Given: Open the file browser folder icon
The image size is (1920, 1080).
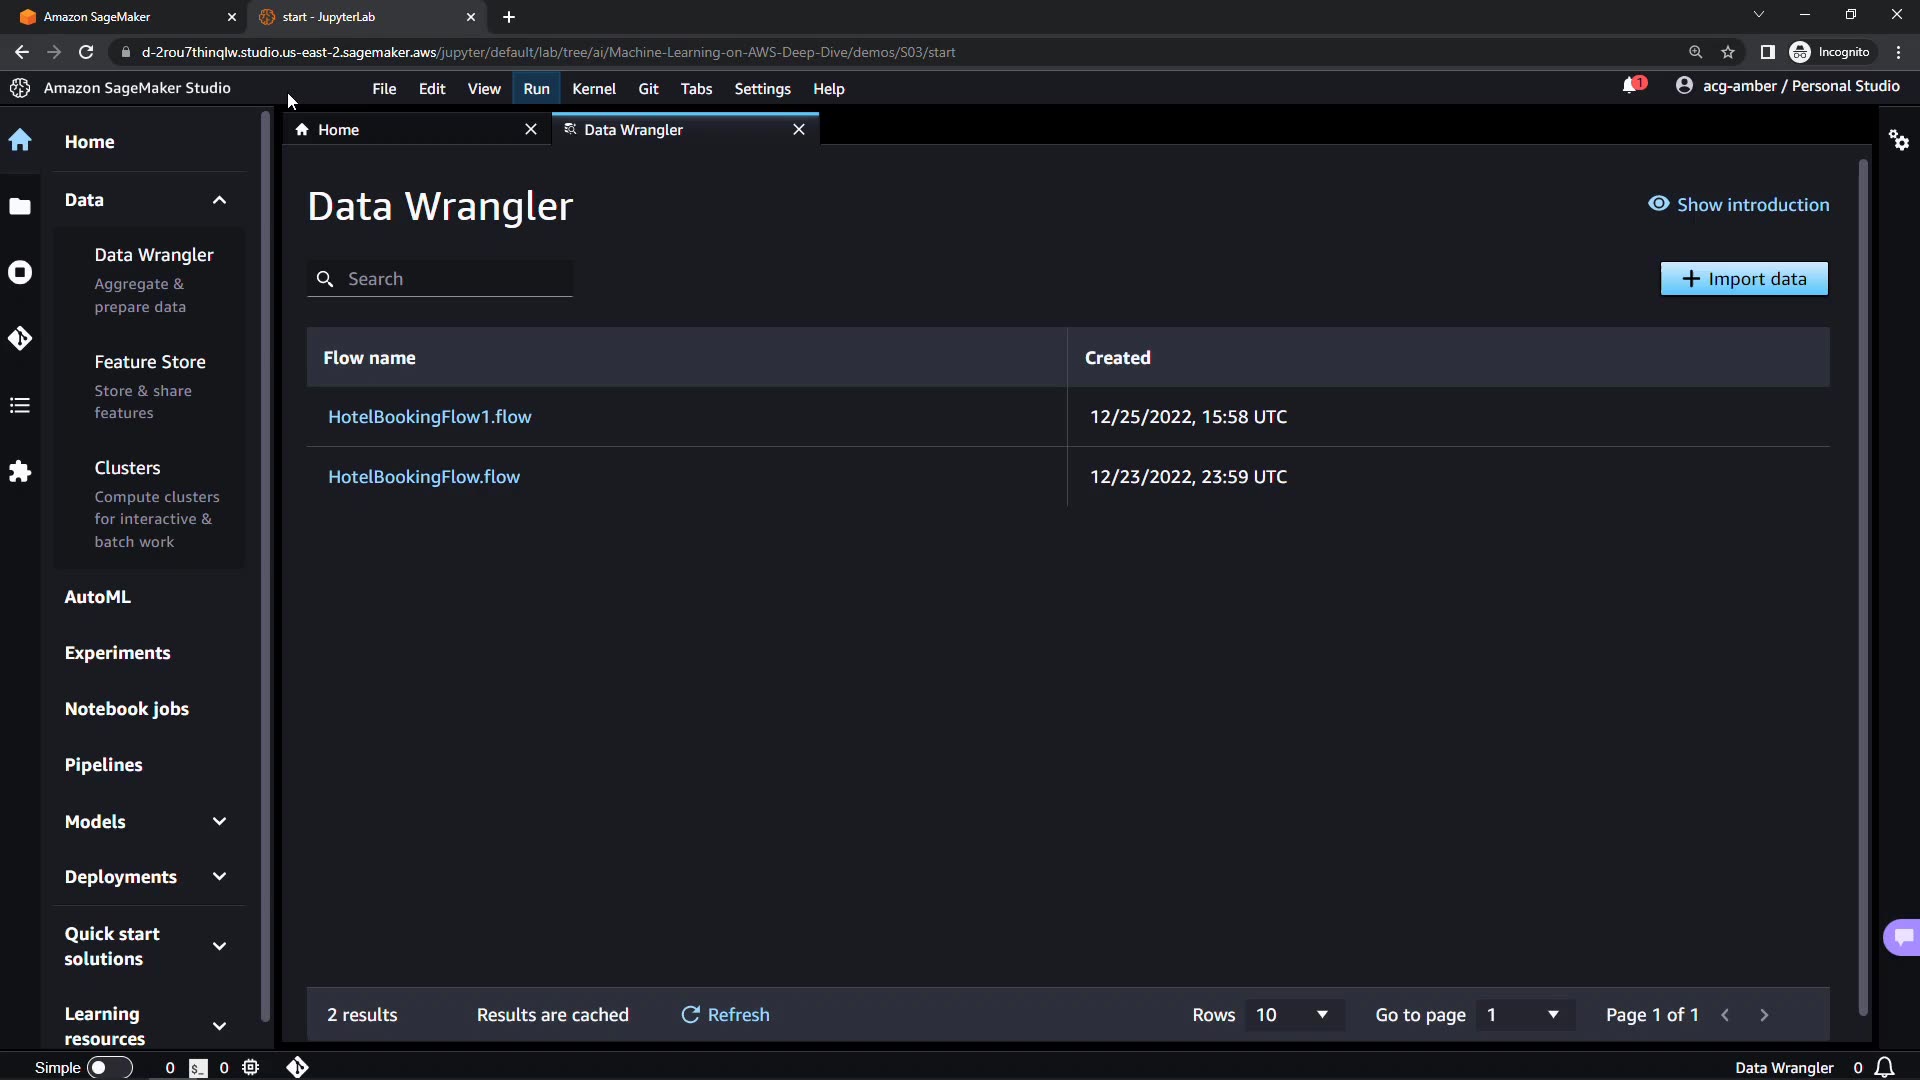Looking at the screenshot, I should pyautogui.click(x=20, y=207).
